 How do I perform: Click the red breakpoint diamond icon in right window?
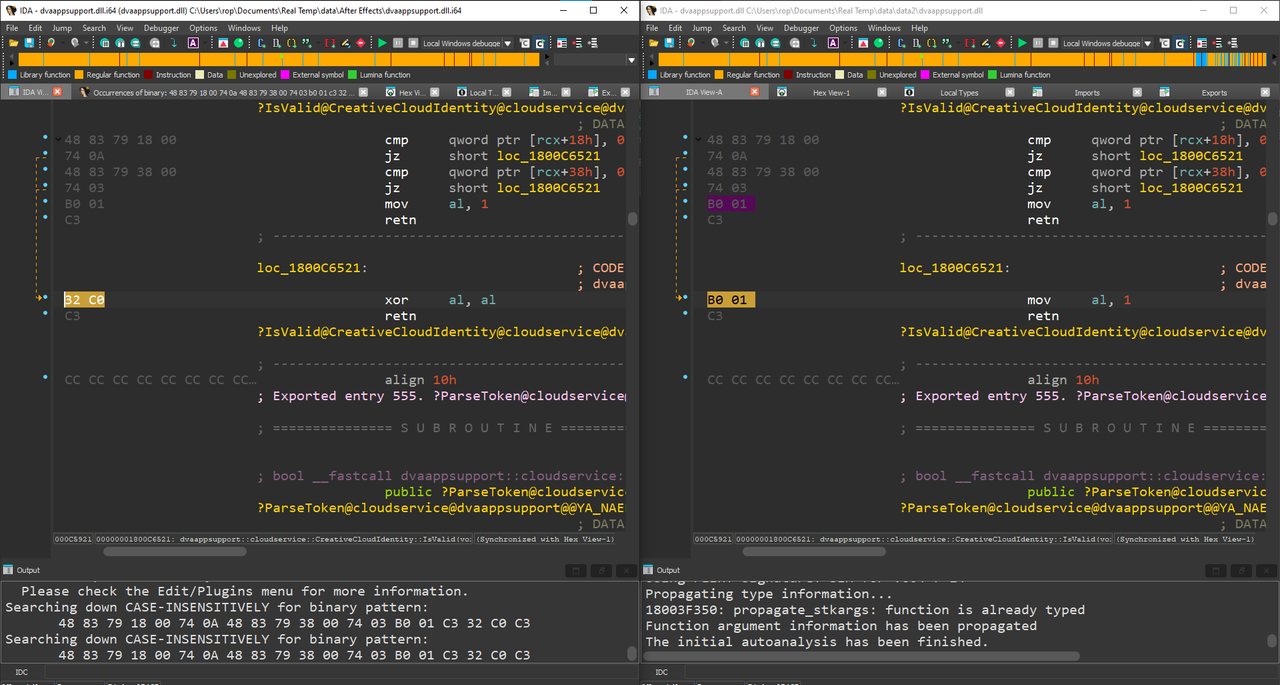tap(1000, 44)
